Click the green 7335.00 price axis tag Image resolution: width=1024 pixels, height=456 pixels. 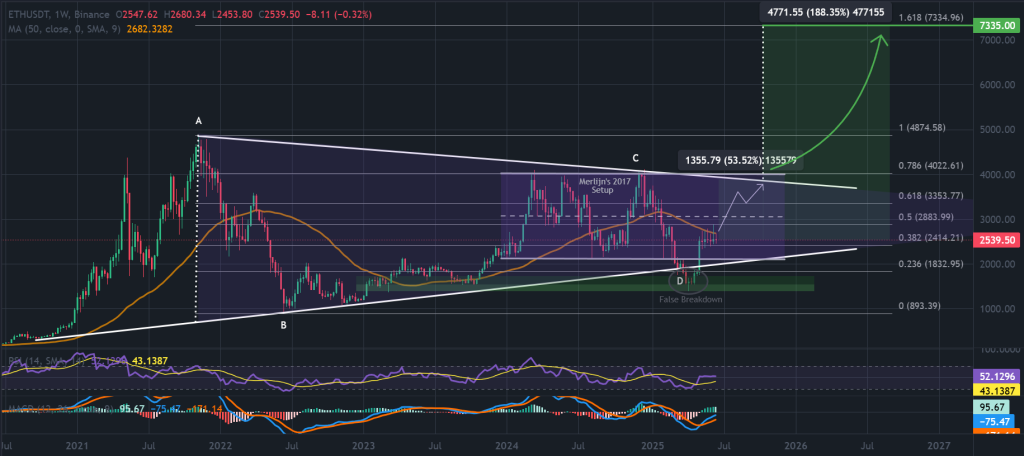[997, 23]
